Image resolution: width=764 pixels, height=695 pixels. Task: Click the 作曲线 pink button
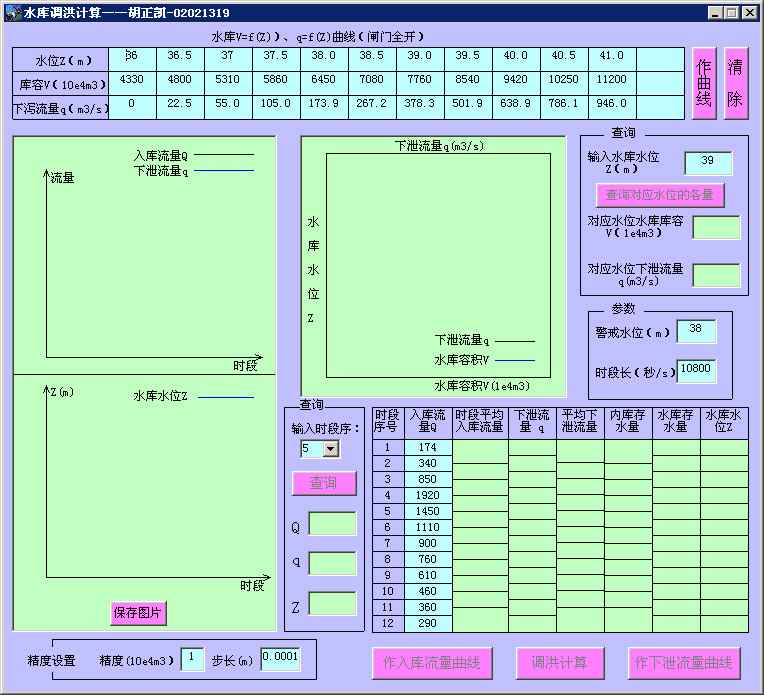click(704, 84)
